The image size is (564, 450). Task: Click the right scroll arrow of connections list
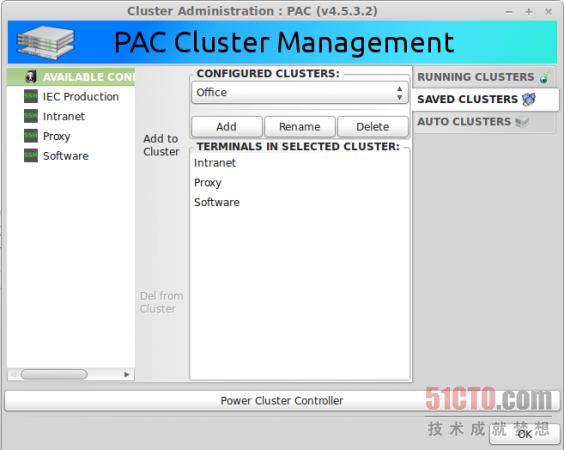[126, 374]
